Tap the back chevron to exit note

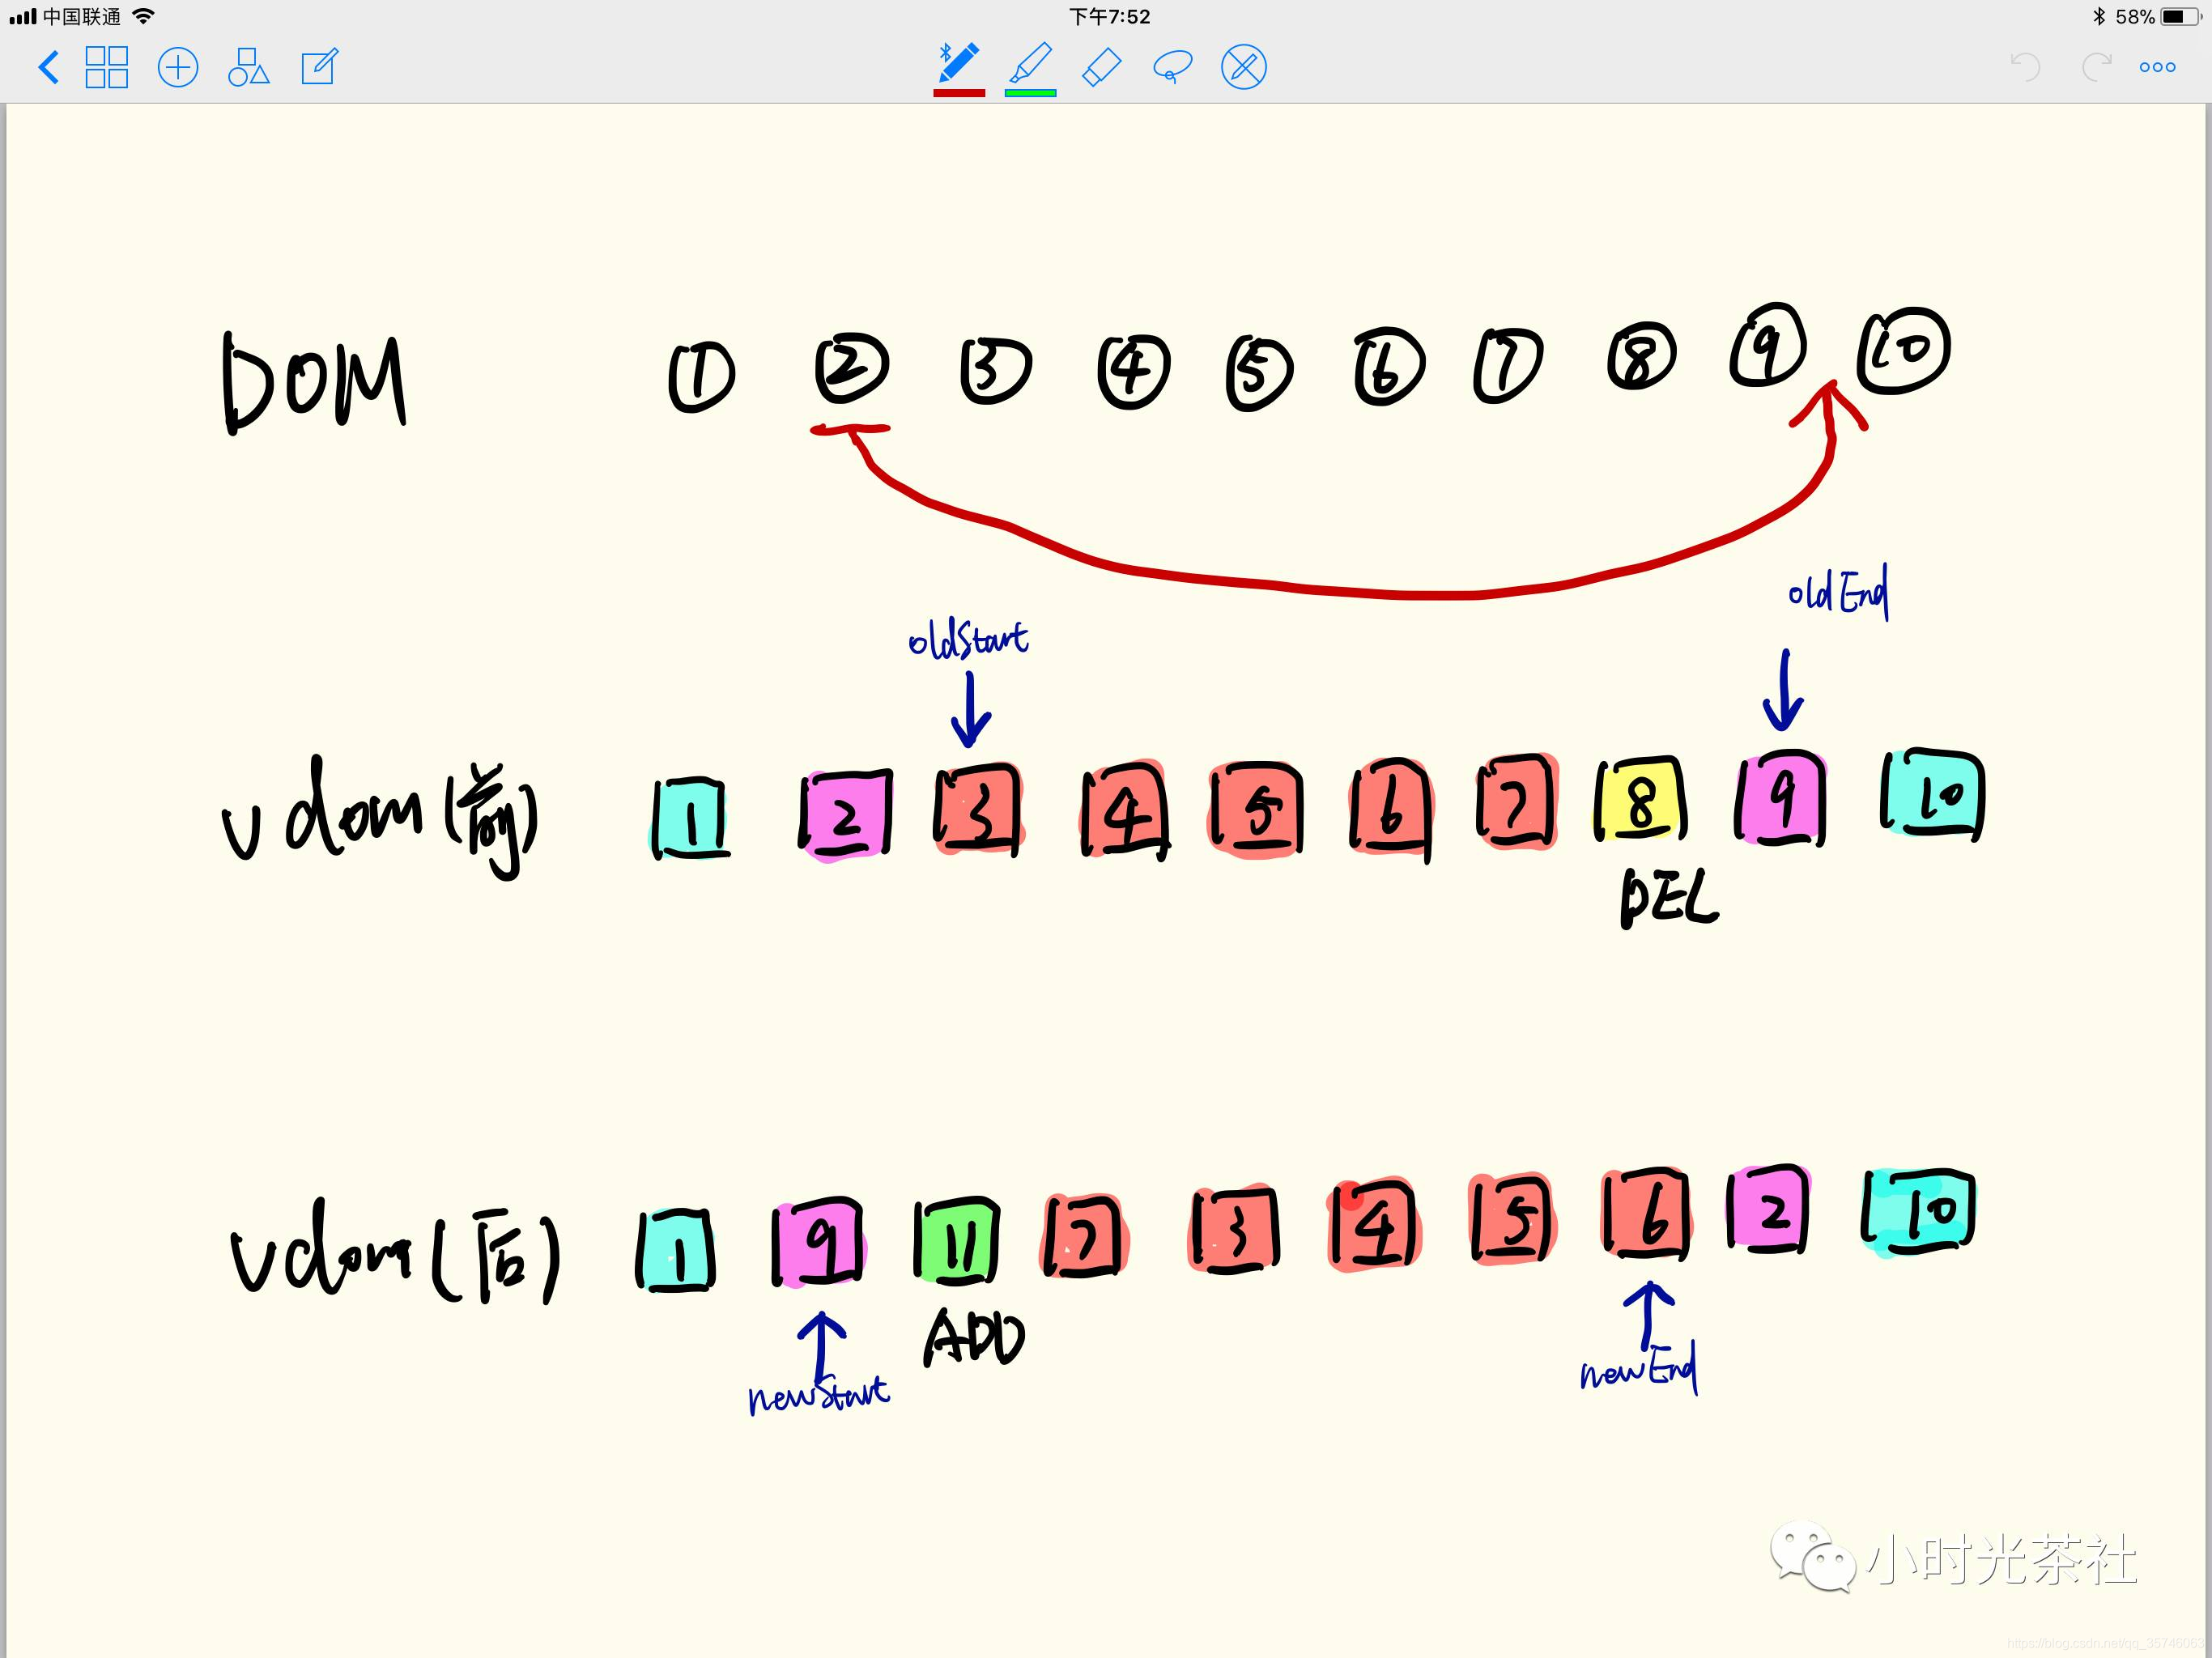click(x=48, y=68)
